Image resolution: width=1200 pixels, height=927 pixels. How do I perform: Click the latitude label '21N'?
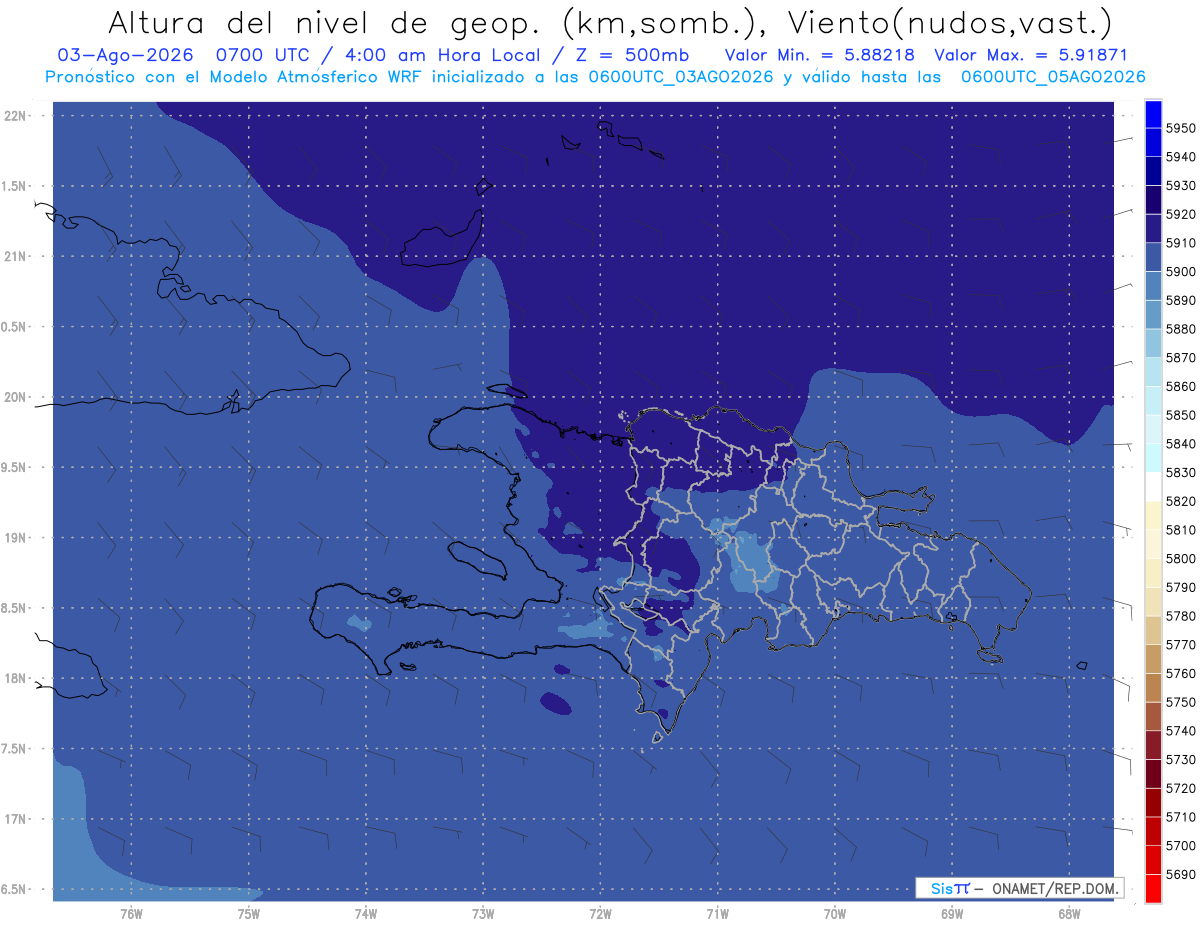[15, 256]
